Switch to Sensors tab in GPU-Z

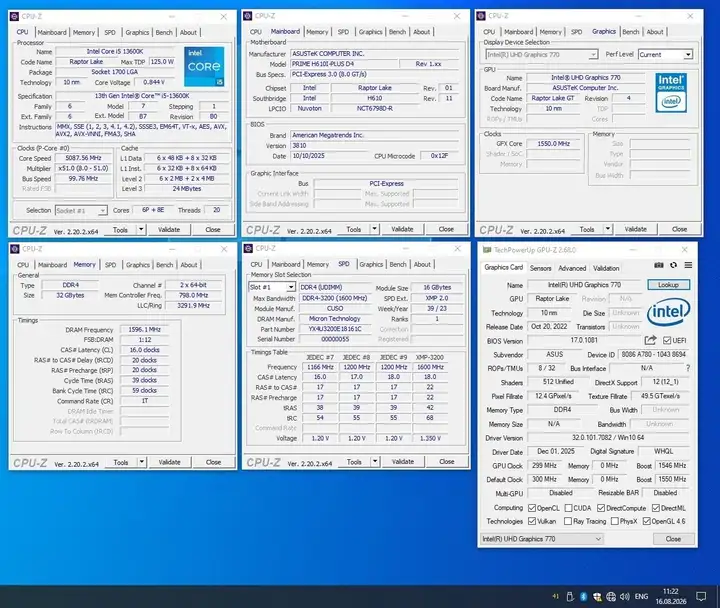[540, 268]
